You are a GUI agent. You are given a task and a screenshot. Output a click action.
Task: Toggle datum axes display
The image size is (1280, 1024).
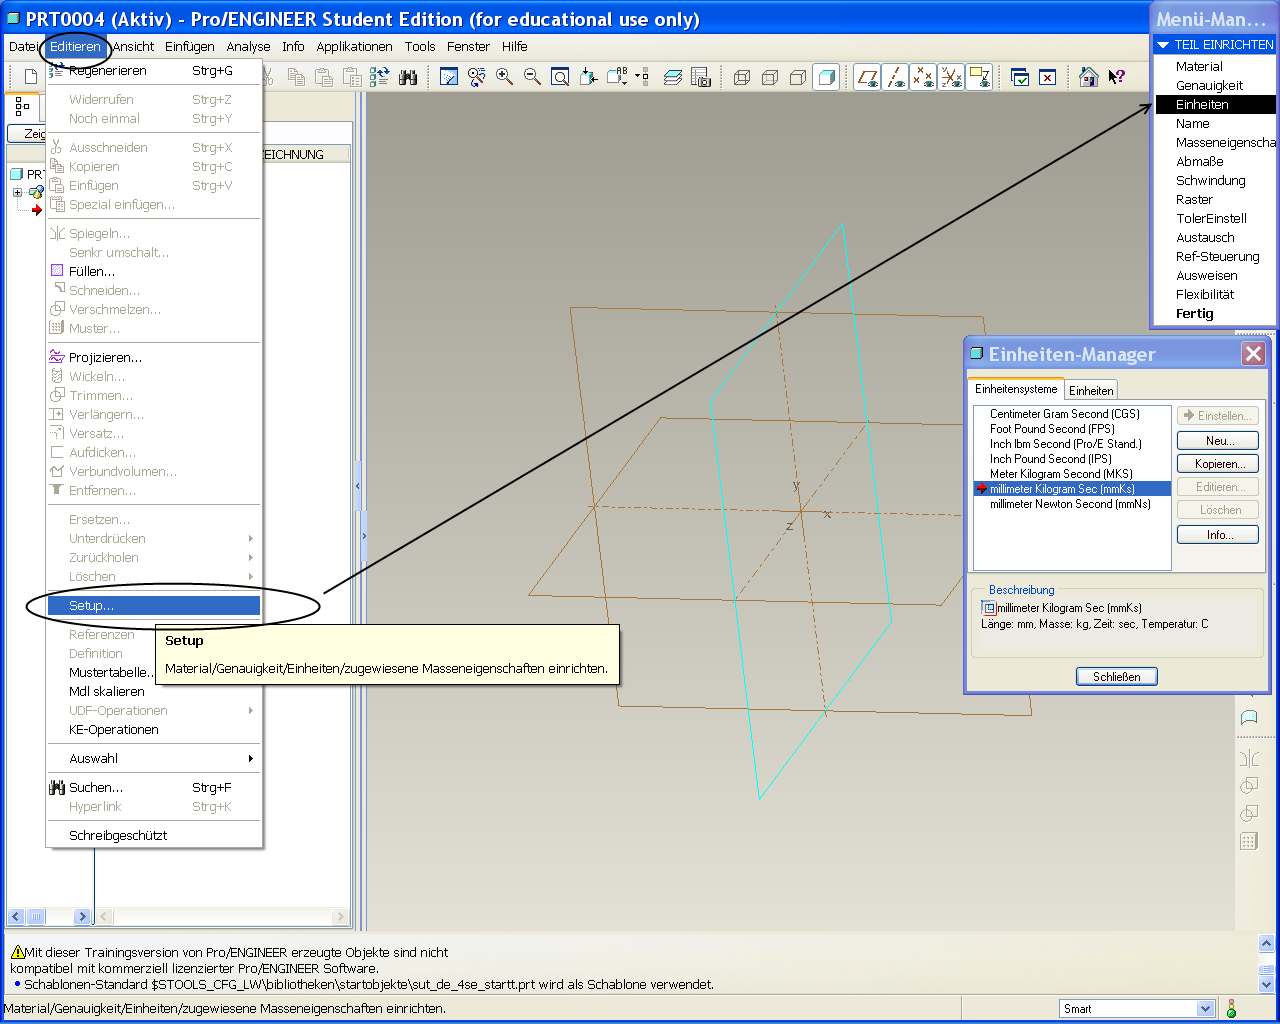(x=895, y=77)
